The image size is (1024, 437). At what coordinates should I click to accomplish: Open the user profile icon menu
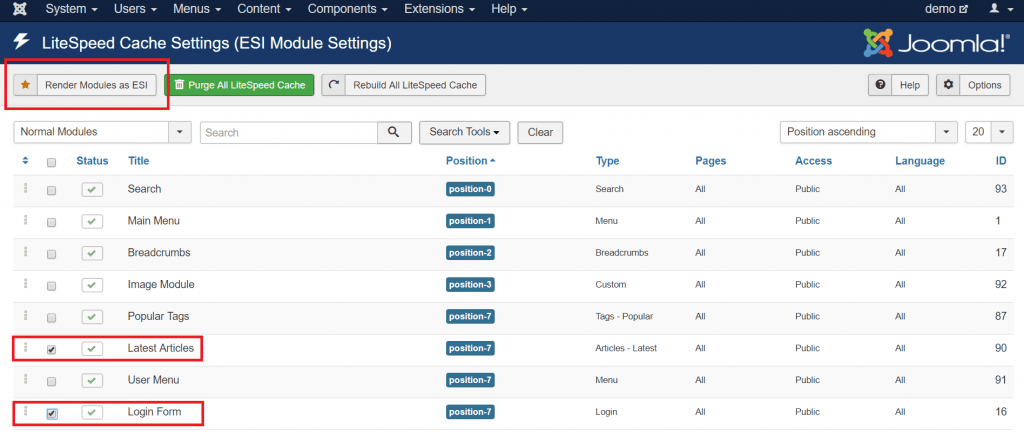click(x=999, y=9)
